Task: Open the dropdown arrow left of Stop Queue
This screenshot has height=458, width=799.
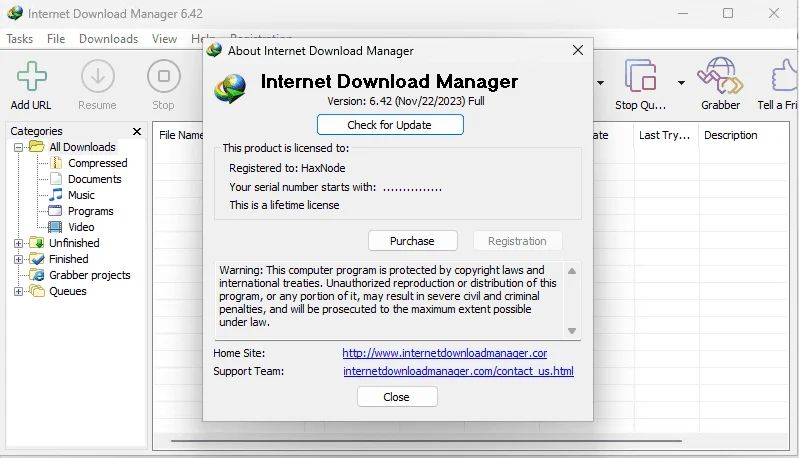Action: click(600, 83)
